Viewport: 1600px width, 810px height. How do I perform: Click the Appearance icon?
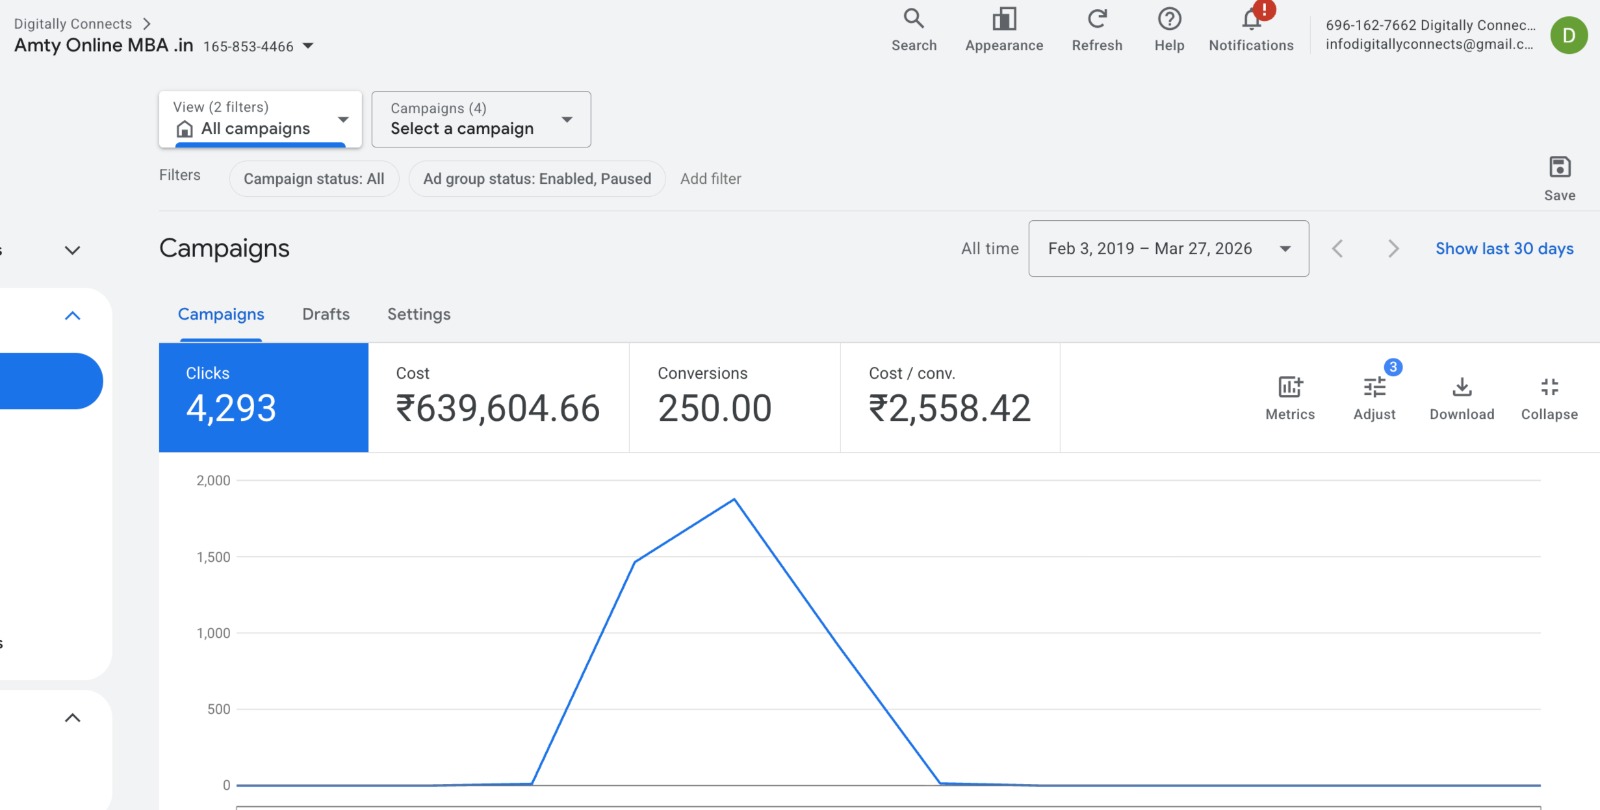pyautogui.click(x=1004, y=20)
